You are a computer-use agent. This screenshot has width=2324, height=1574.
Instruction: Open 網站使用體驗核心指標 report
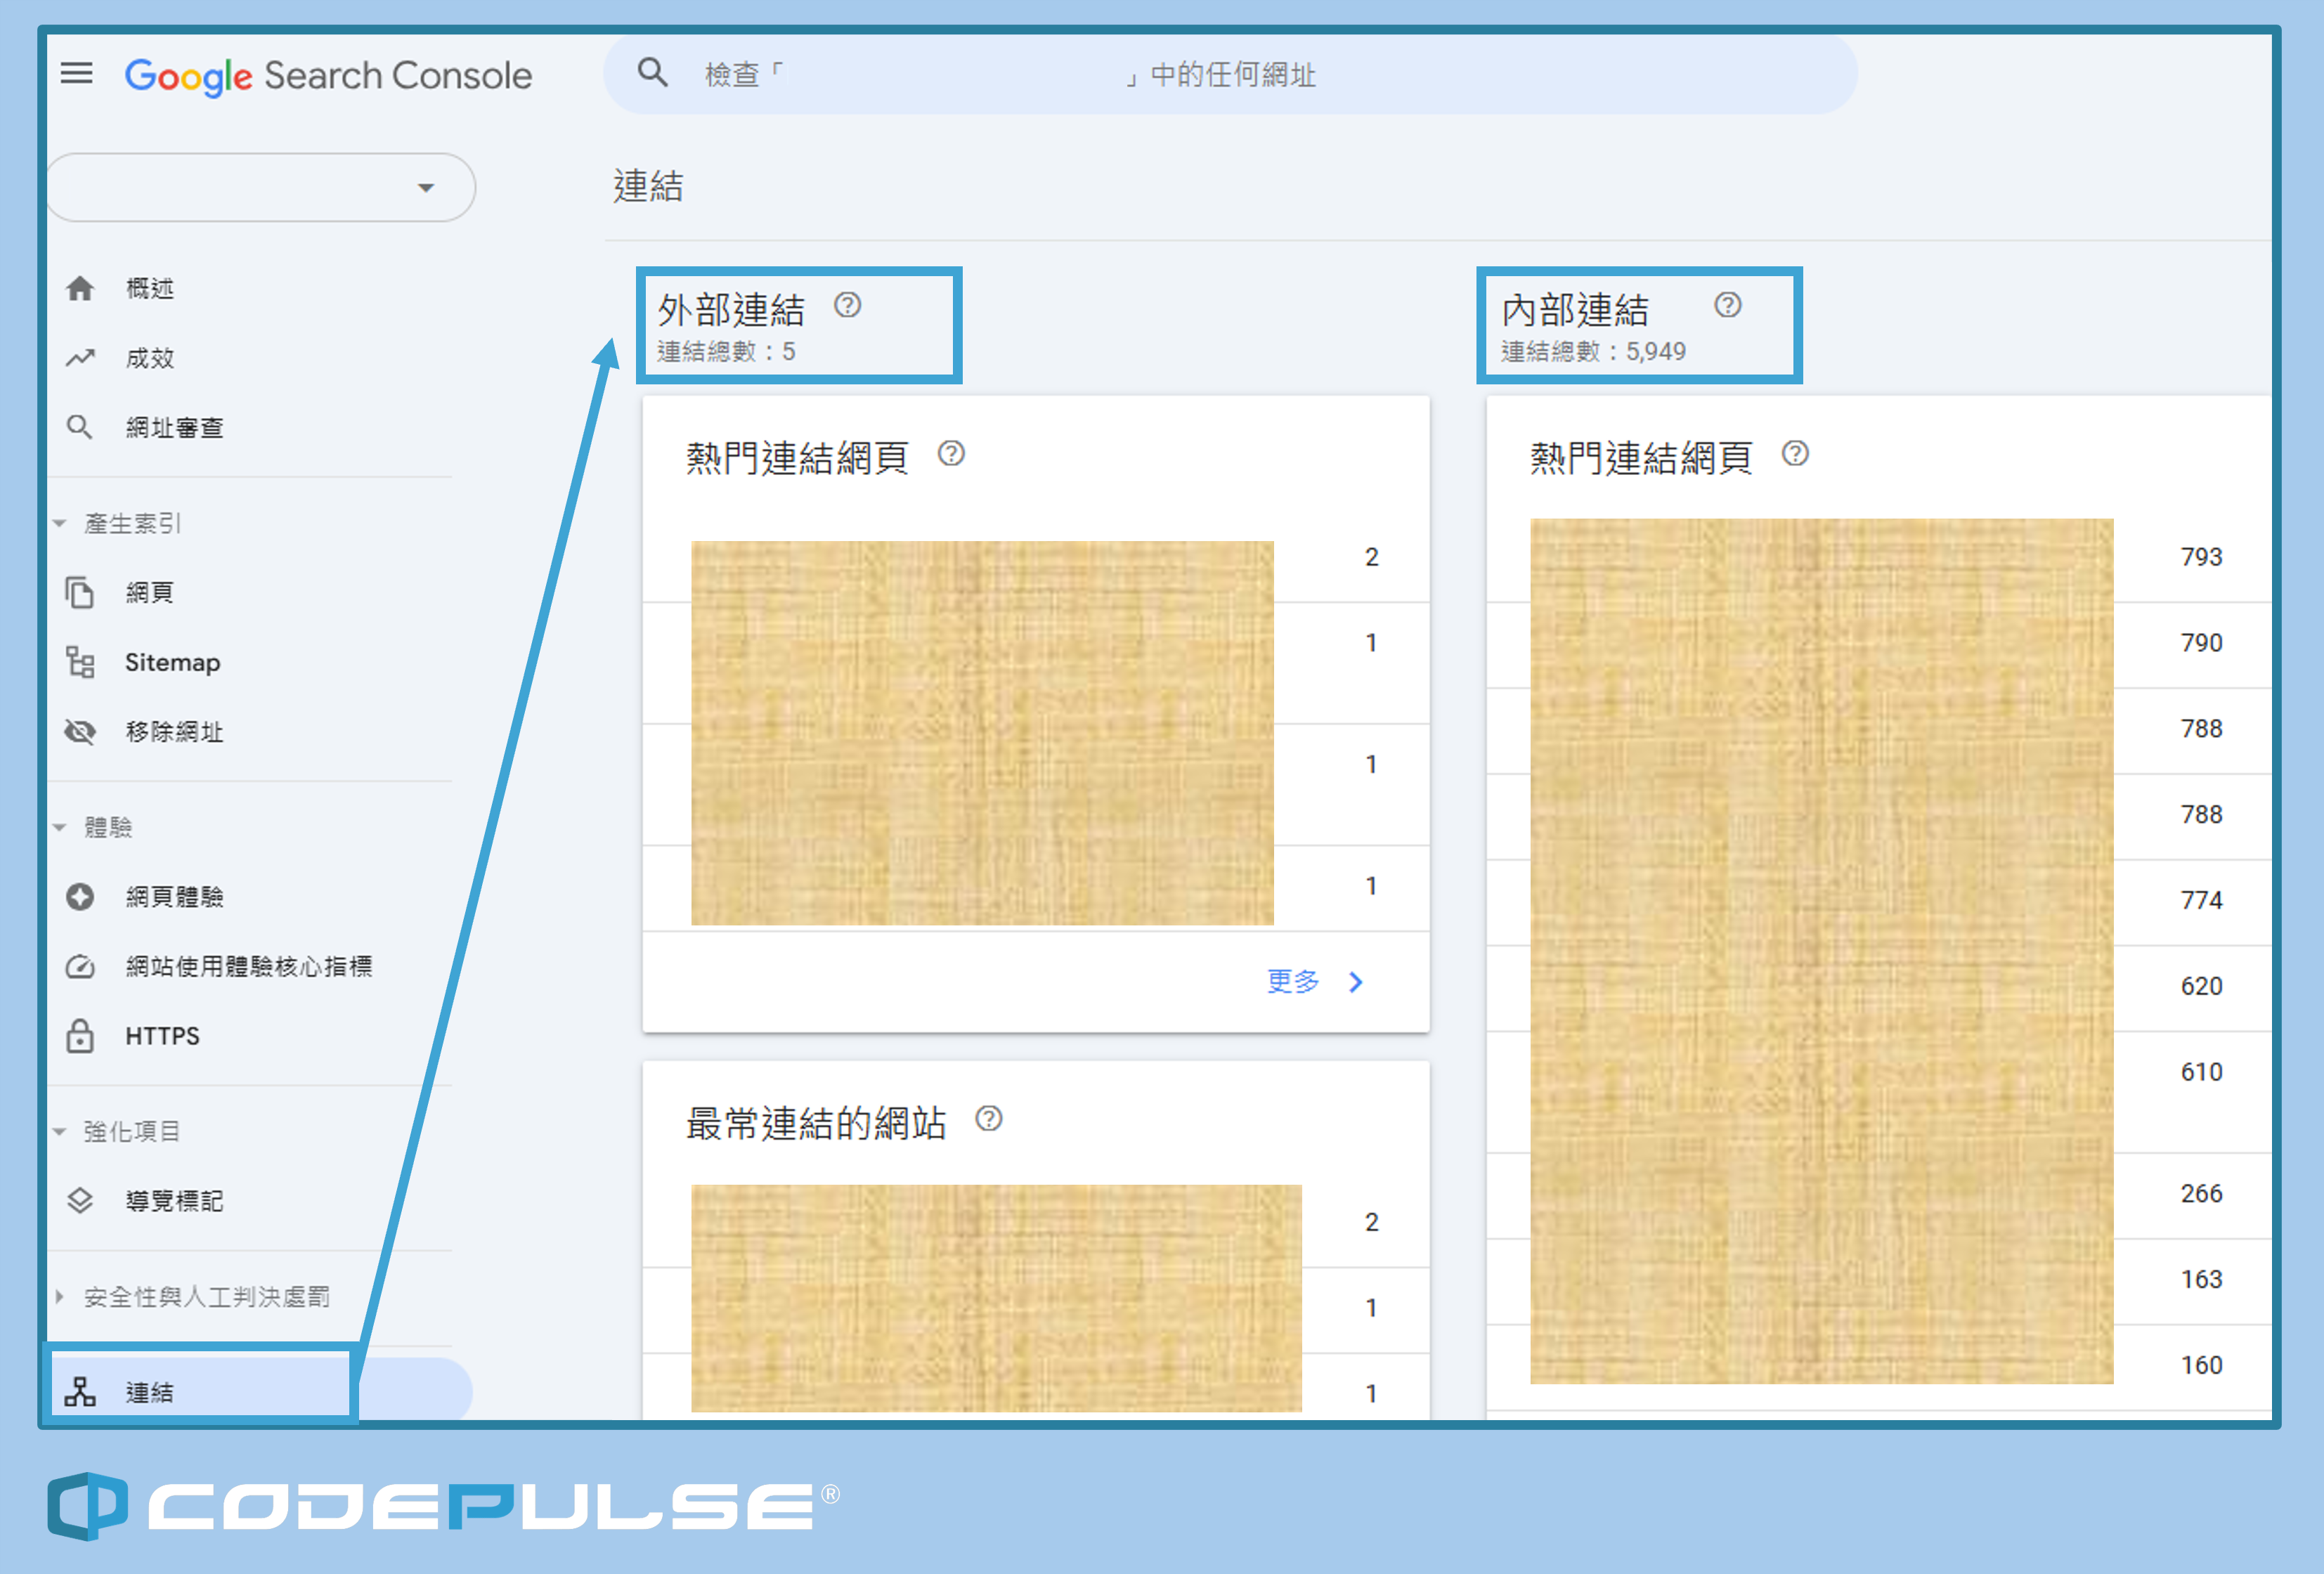click(249, 966)
